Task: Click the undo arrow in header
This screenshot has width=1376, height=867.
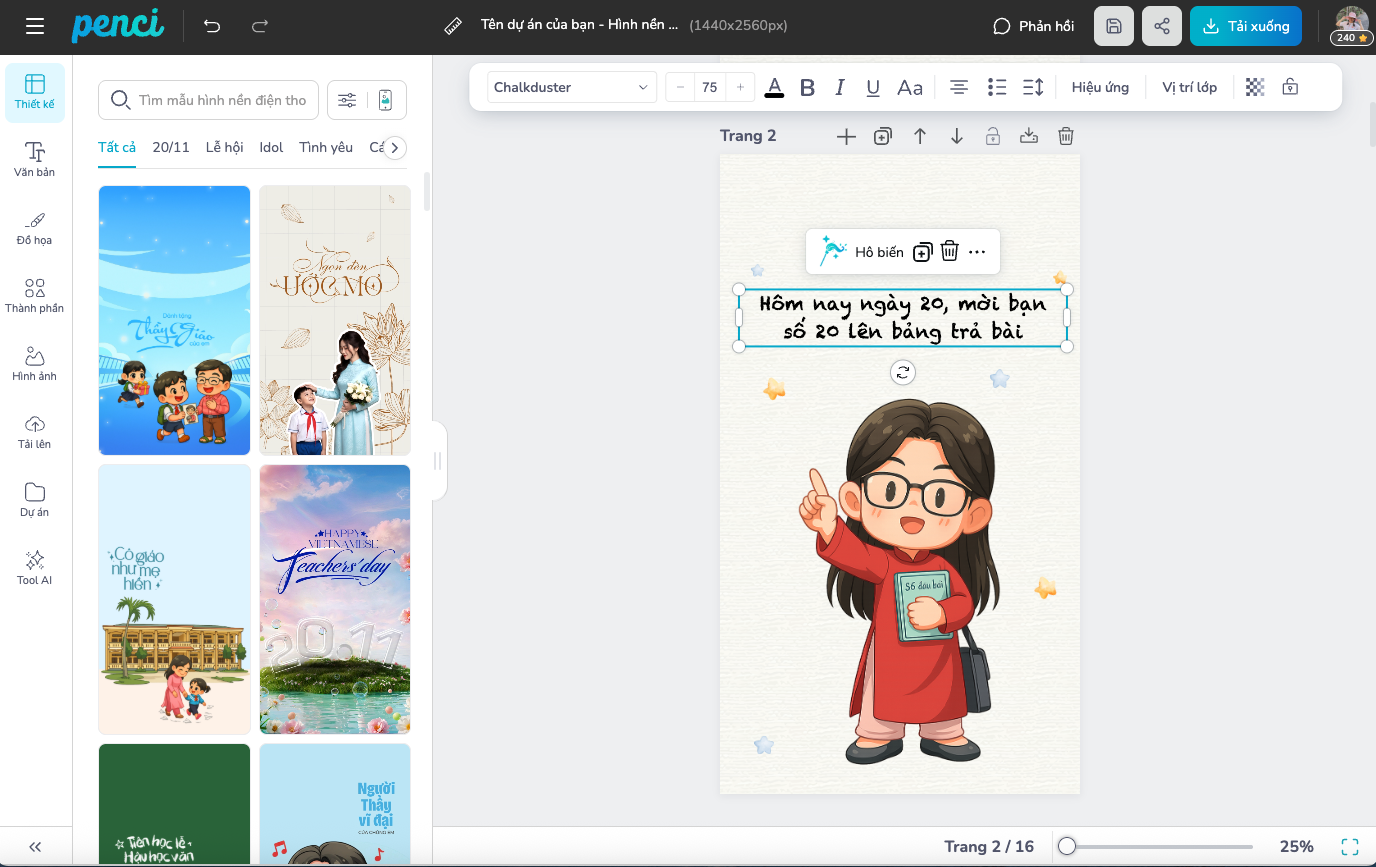Action: click(212, 27)
